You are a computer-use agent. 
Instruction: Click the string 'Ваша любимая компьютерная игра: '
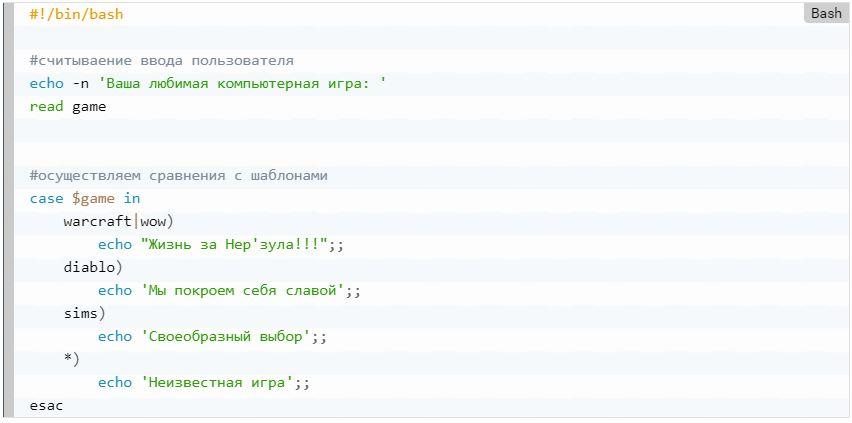(x=242, y=84)
